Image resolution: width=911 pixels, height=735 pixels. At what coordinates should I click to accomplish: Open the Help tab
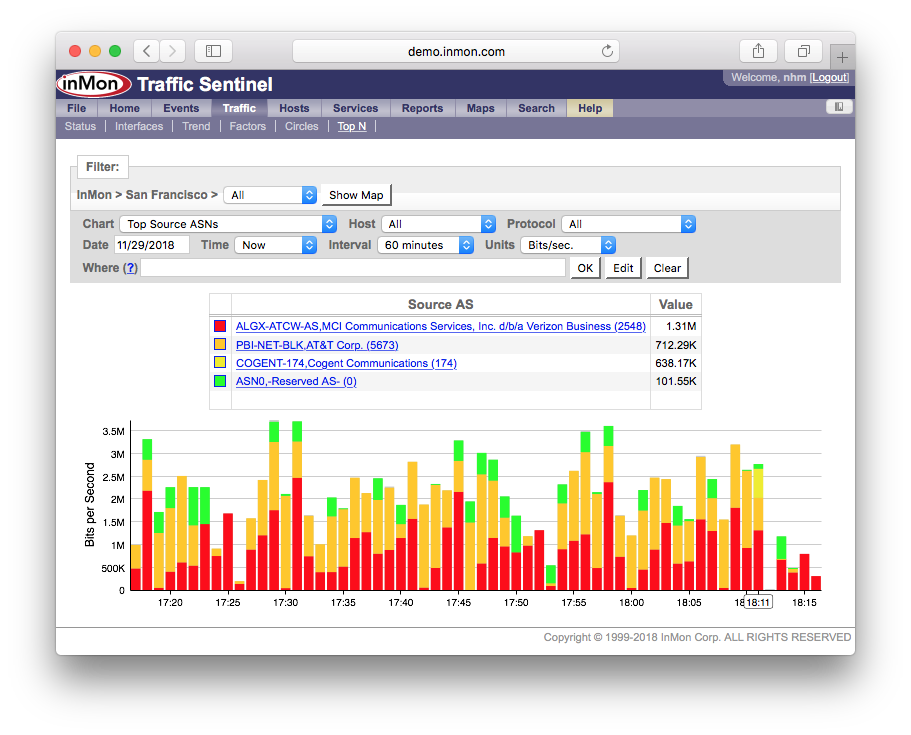click(590, 108)
